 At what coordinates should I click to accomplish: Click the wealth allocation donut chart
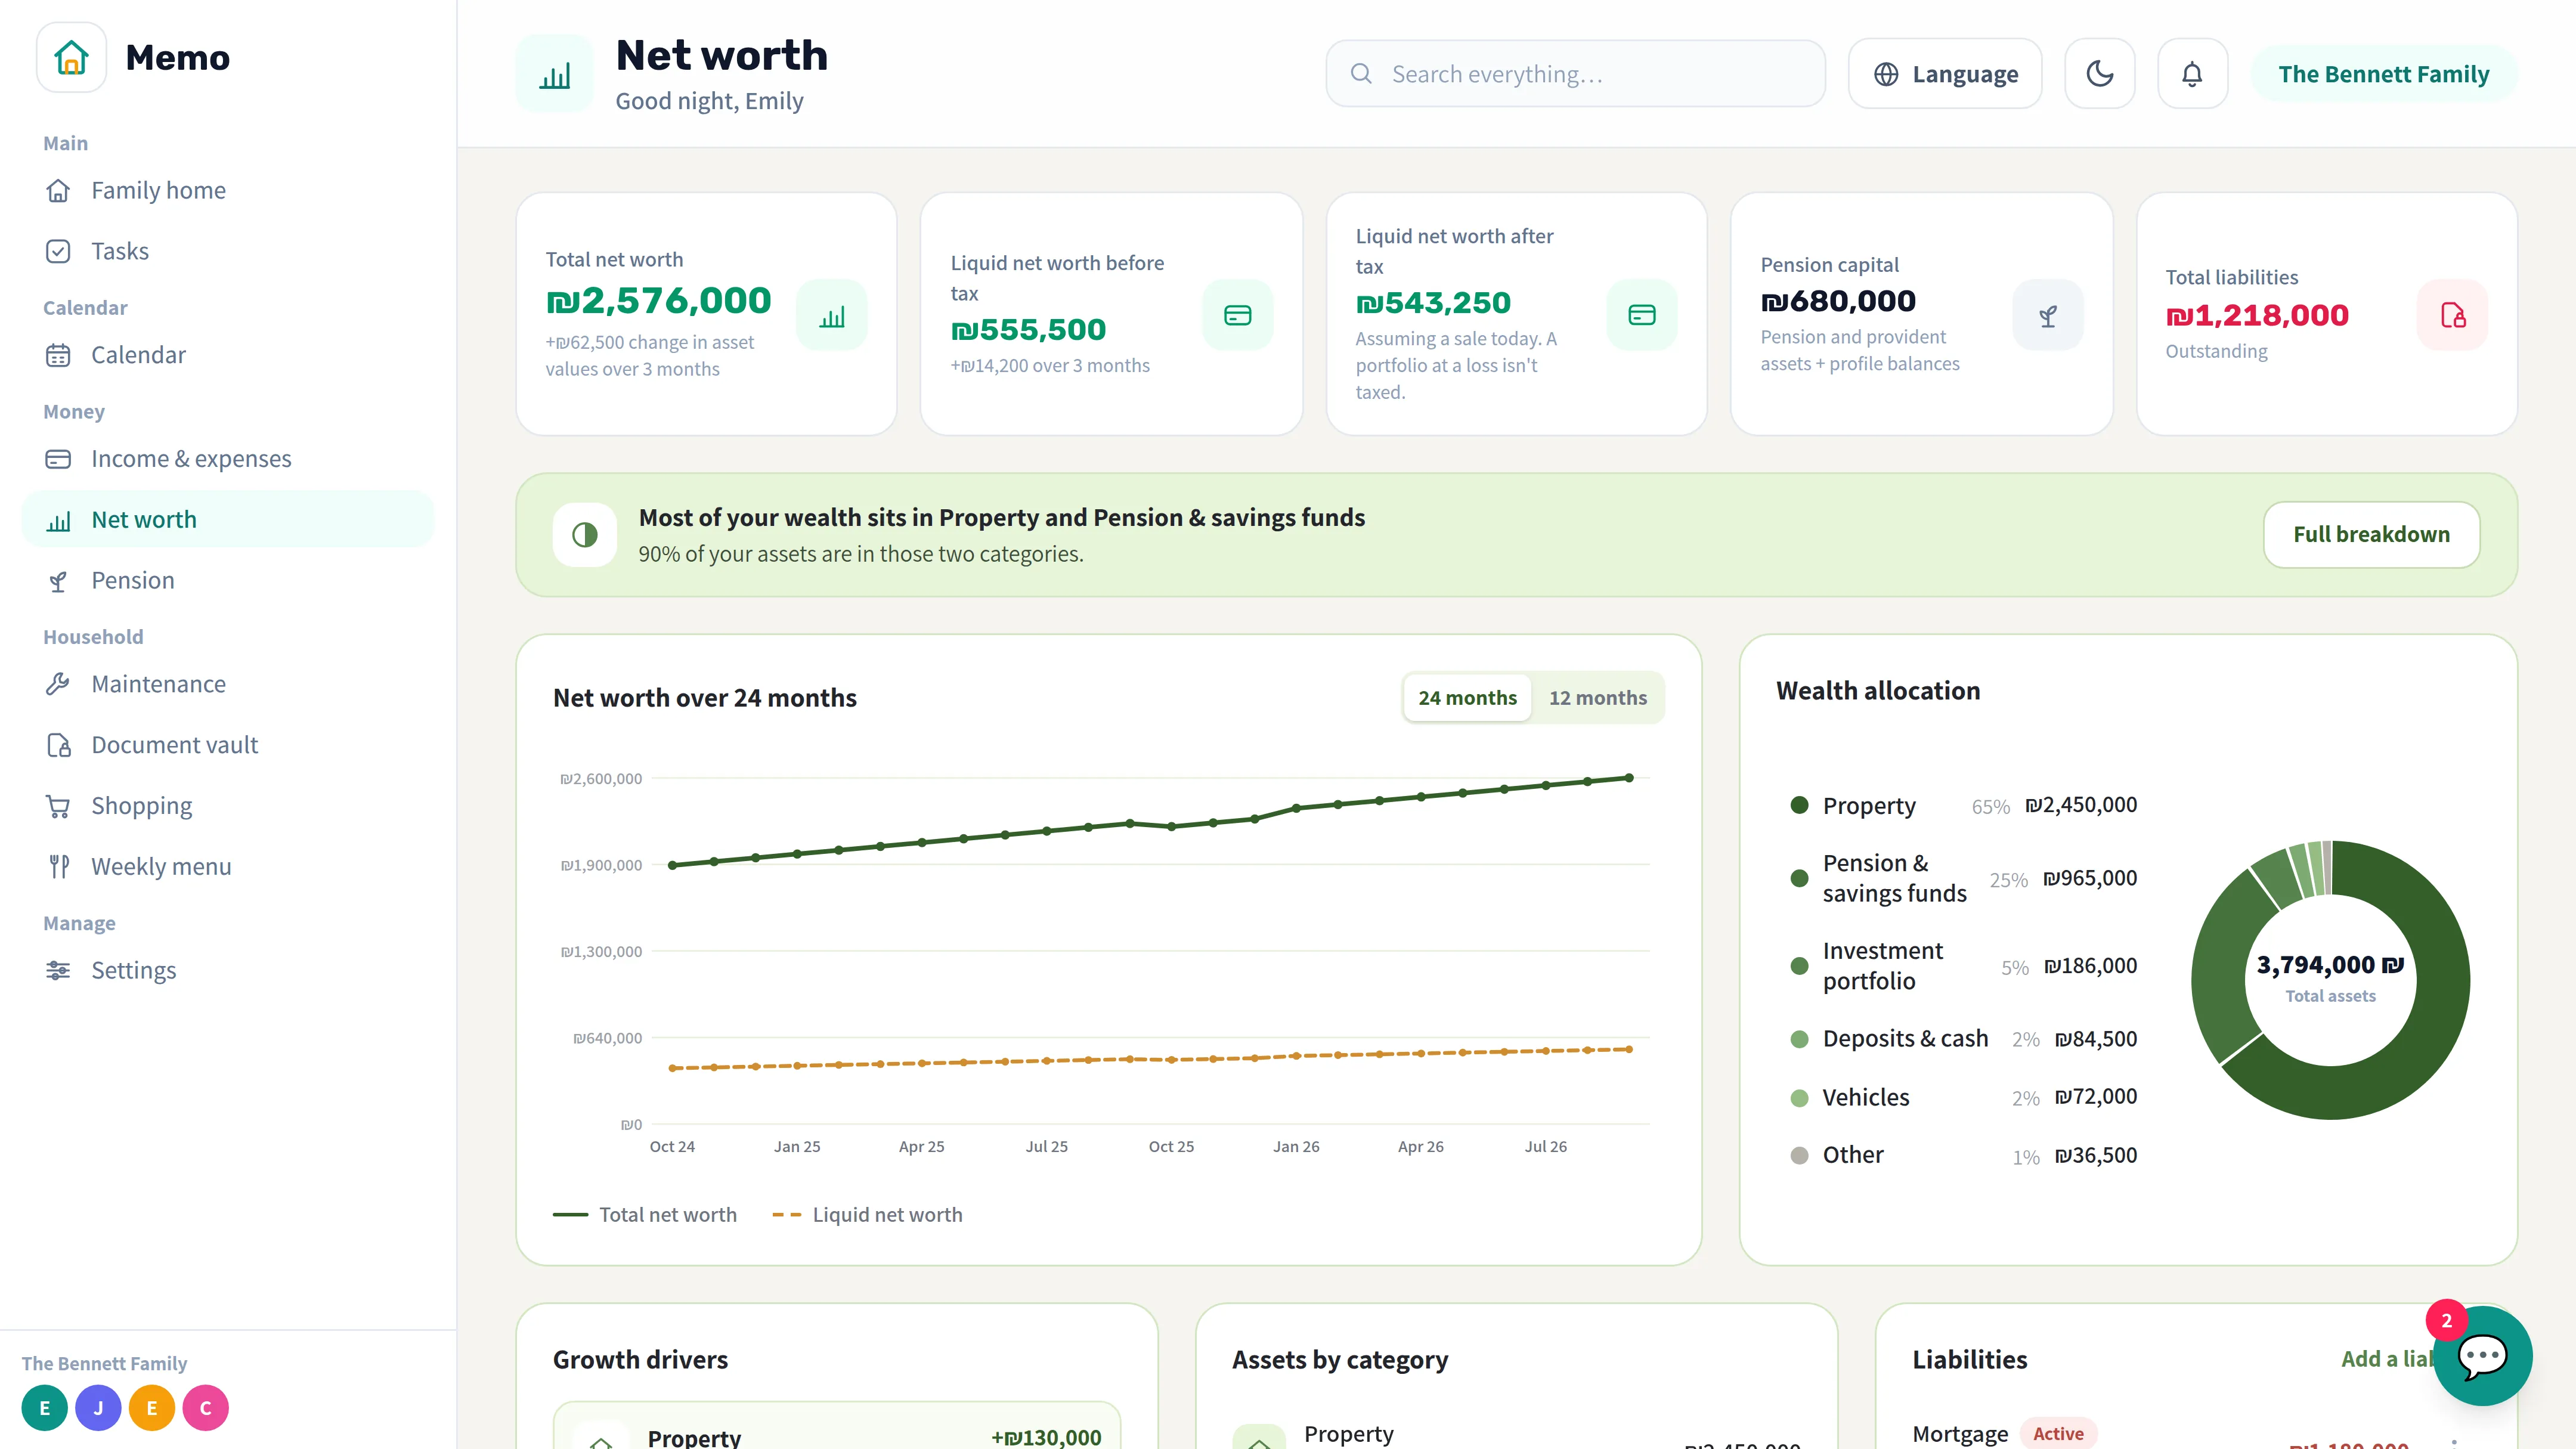pyautogui.click(x=2330, y=980)
